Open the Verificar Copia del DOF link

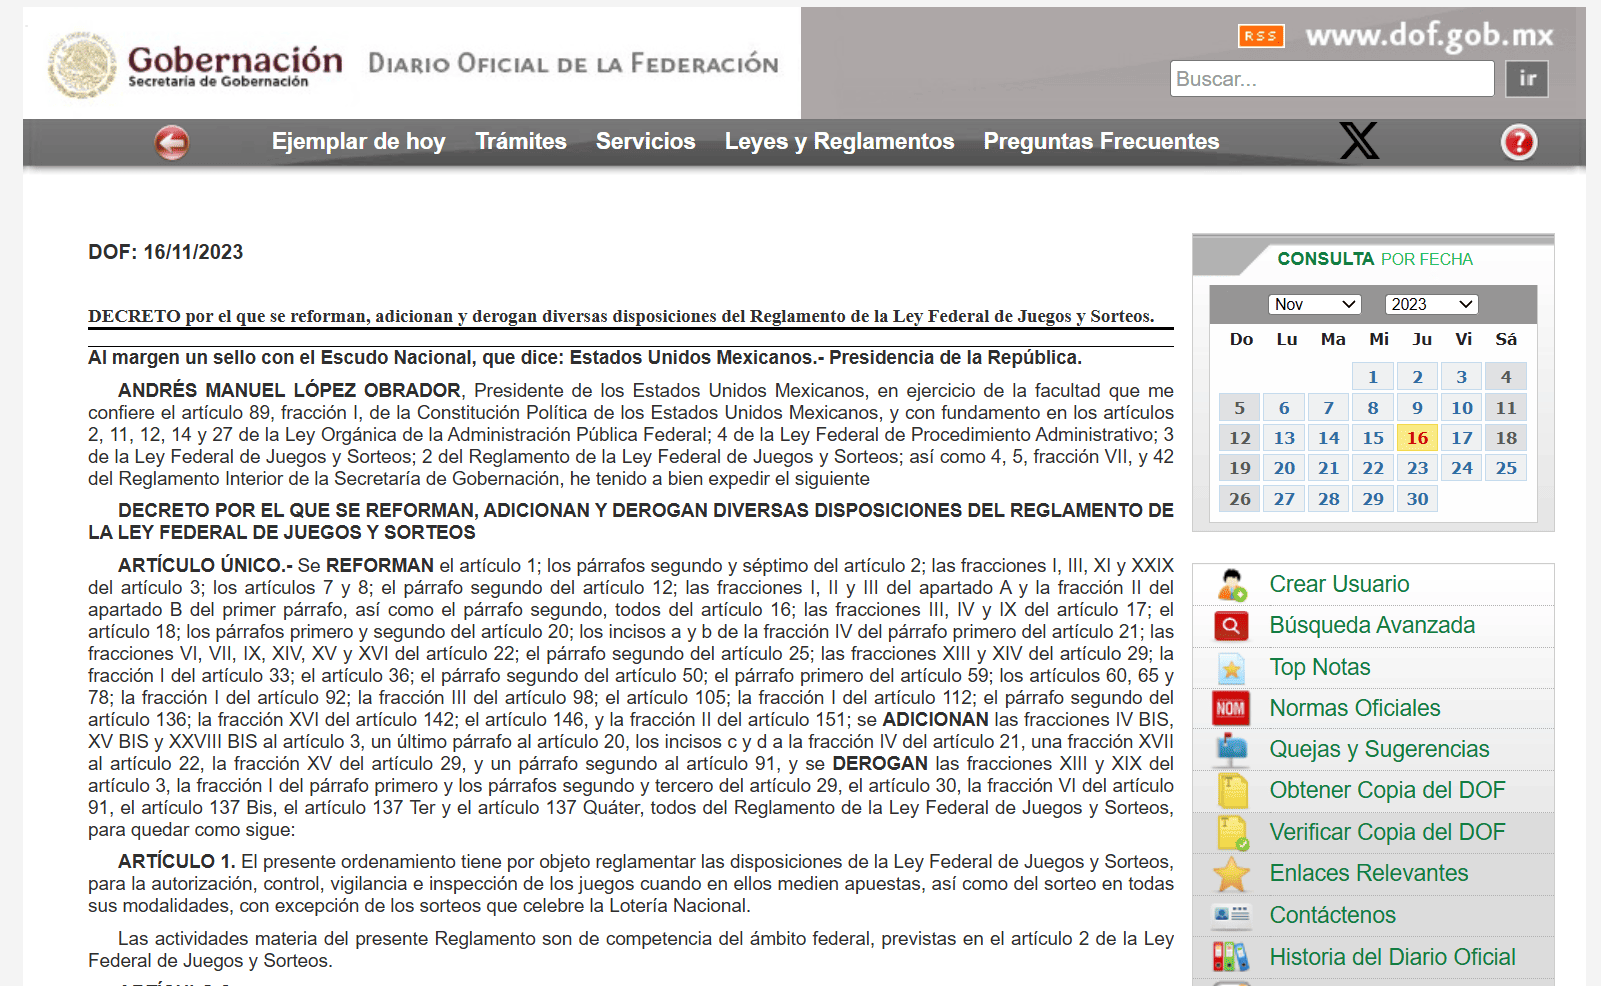1387,832
